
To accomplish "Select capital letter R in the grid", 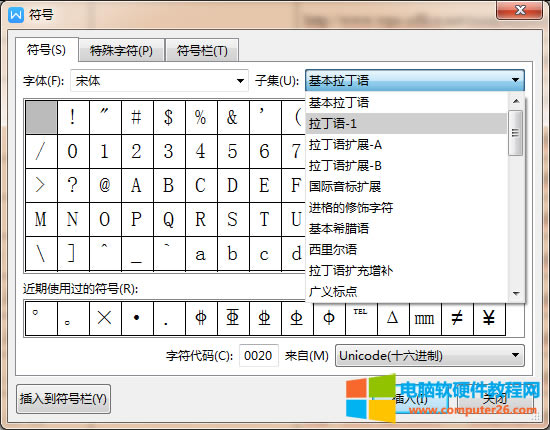I will [201, 219].
